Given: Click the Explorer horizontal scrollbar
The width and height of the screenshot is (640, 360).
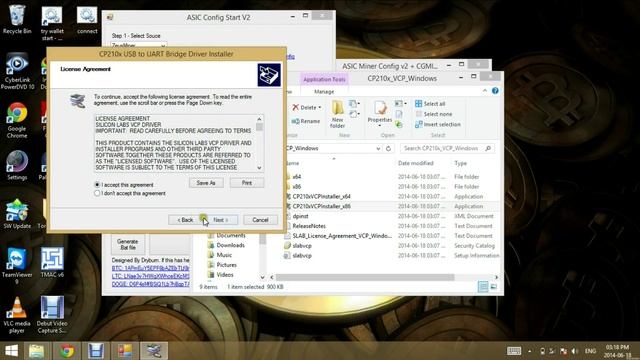Looking at the screenshot, I should pyautogui.click(x=365, y=277).
